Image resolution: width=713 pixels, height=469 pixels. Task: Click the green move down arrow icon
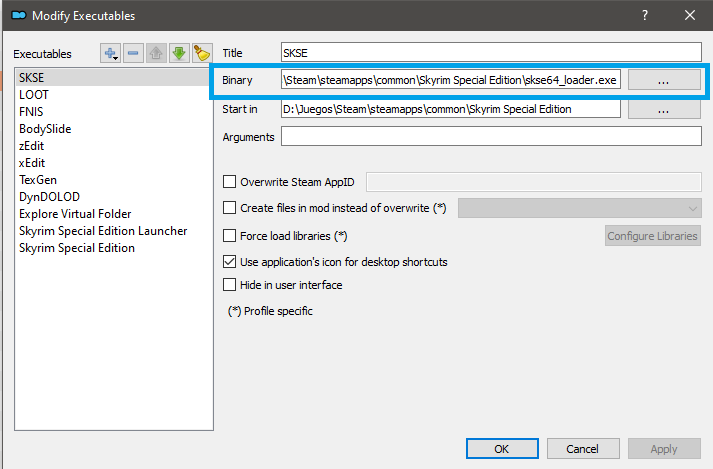pos(179,53)
